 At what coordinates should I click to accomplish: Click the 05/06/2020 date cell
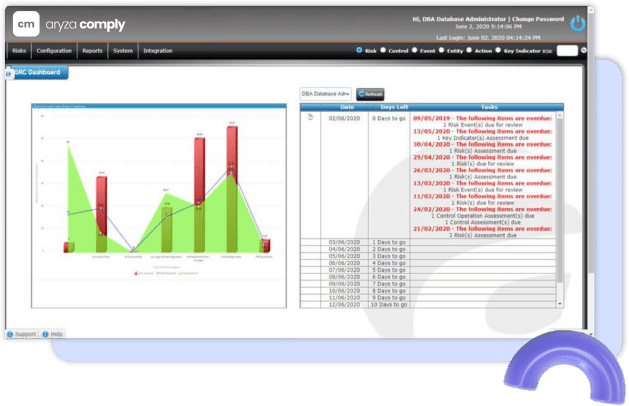pos(344,256)
